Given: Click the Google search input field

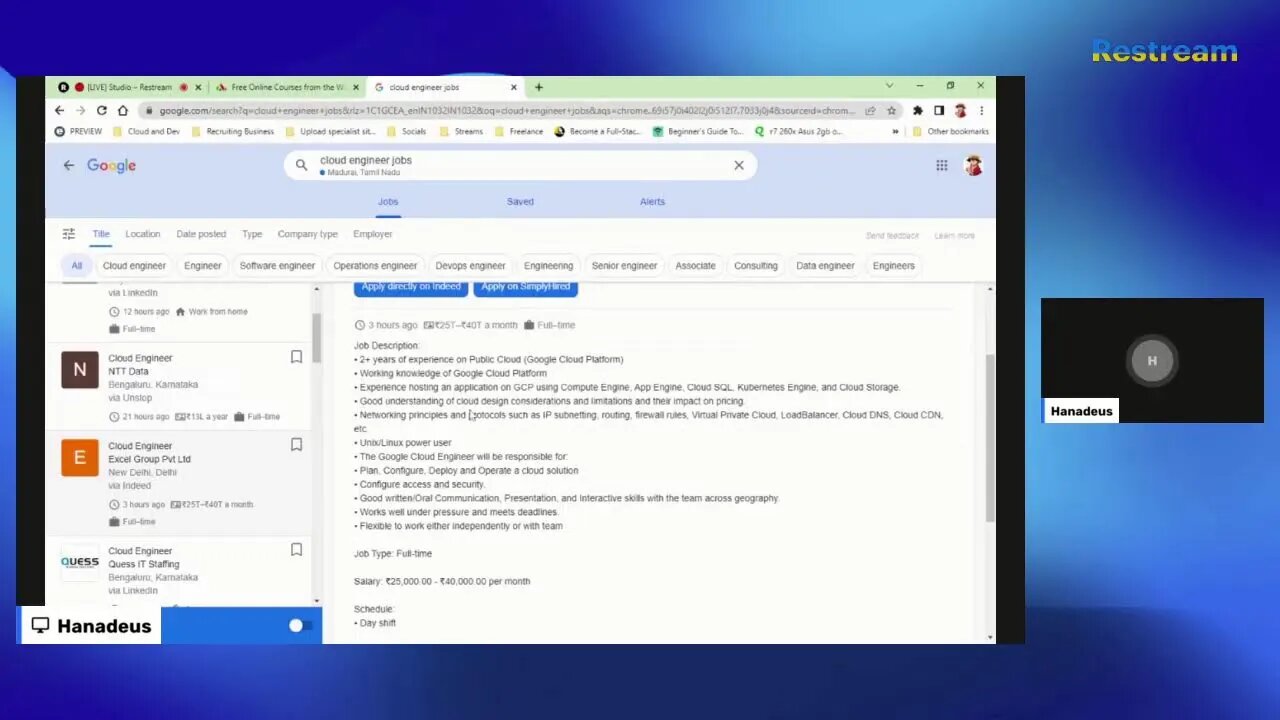Looking at the screenshot, I should click(x=520, y=165).
